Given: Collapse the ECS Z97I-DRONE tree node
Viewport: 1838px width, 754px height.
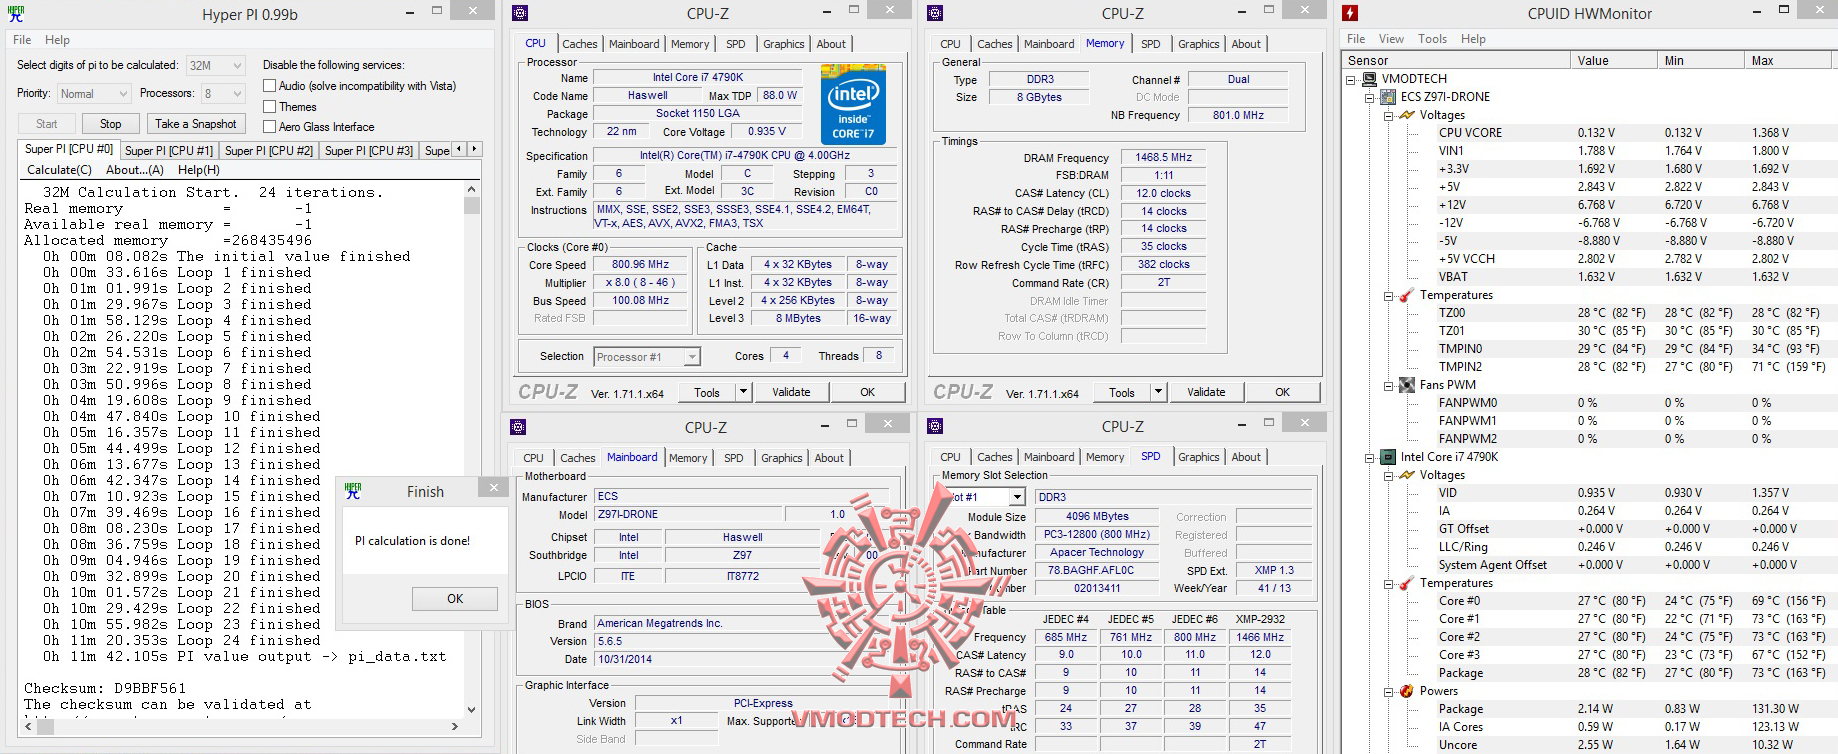Looking at the screenshot, I should (x=1370, y=97).
